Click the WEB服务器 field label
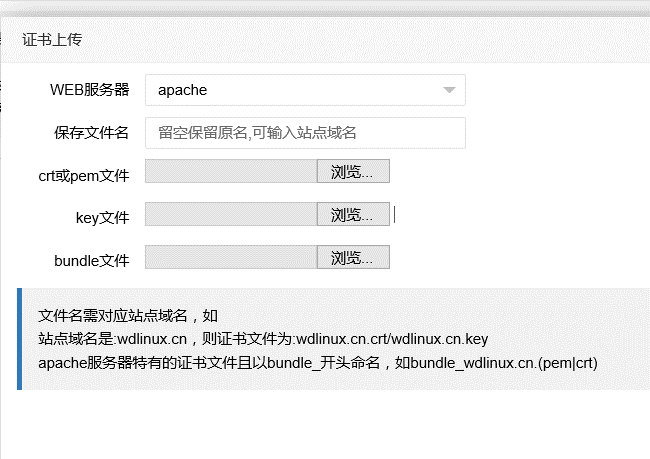The height and width of the screenshot is (459, 650). tap(90, 90)
